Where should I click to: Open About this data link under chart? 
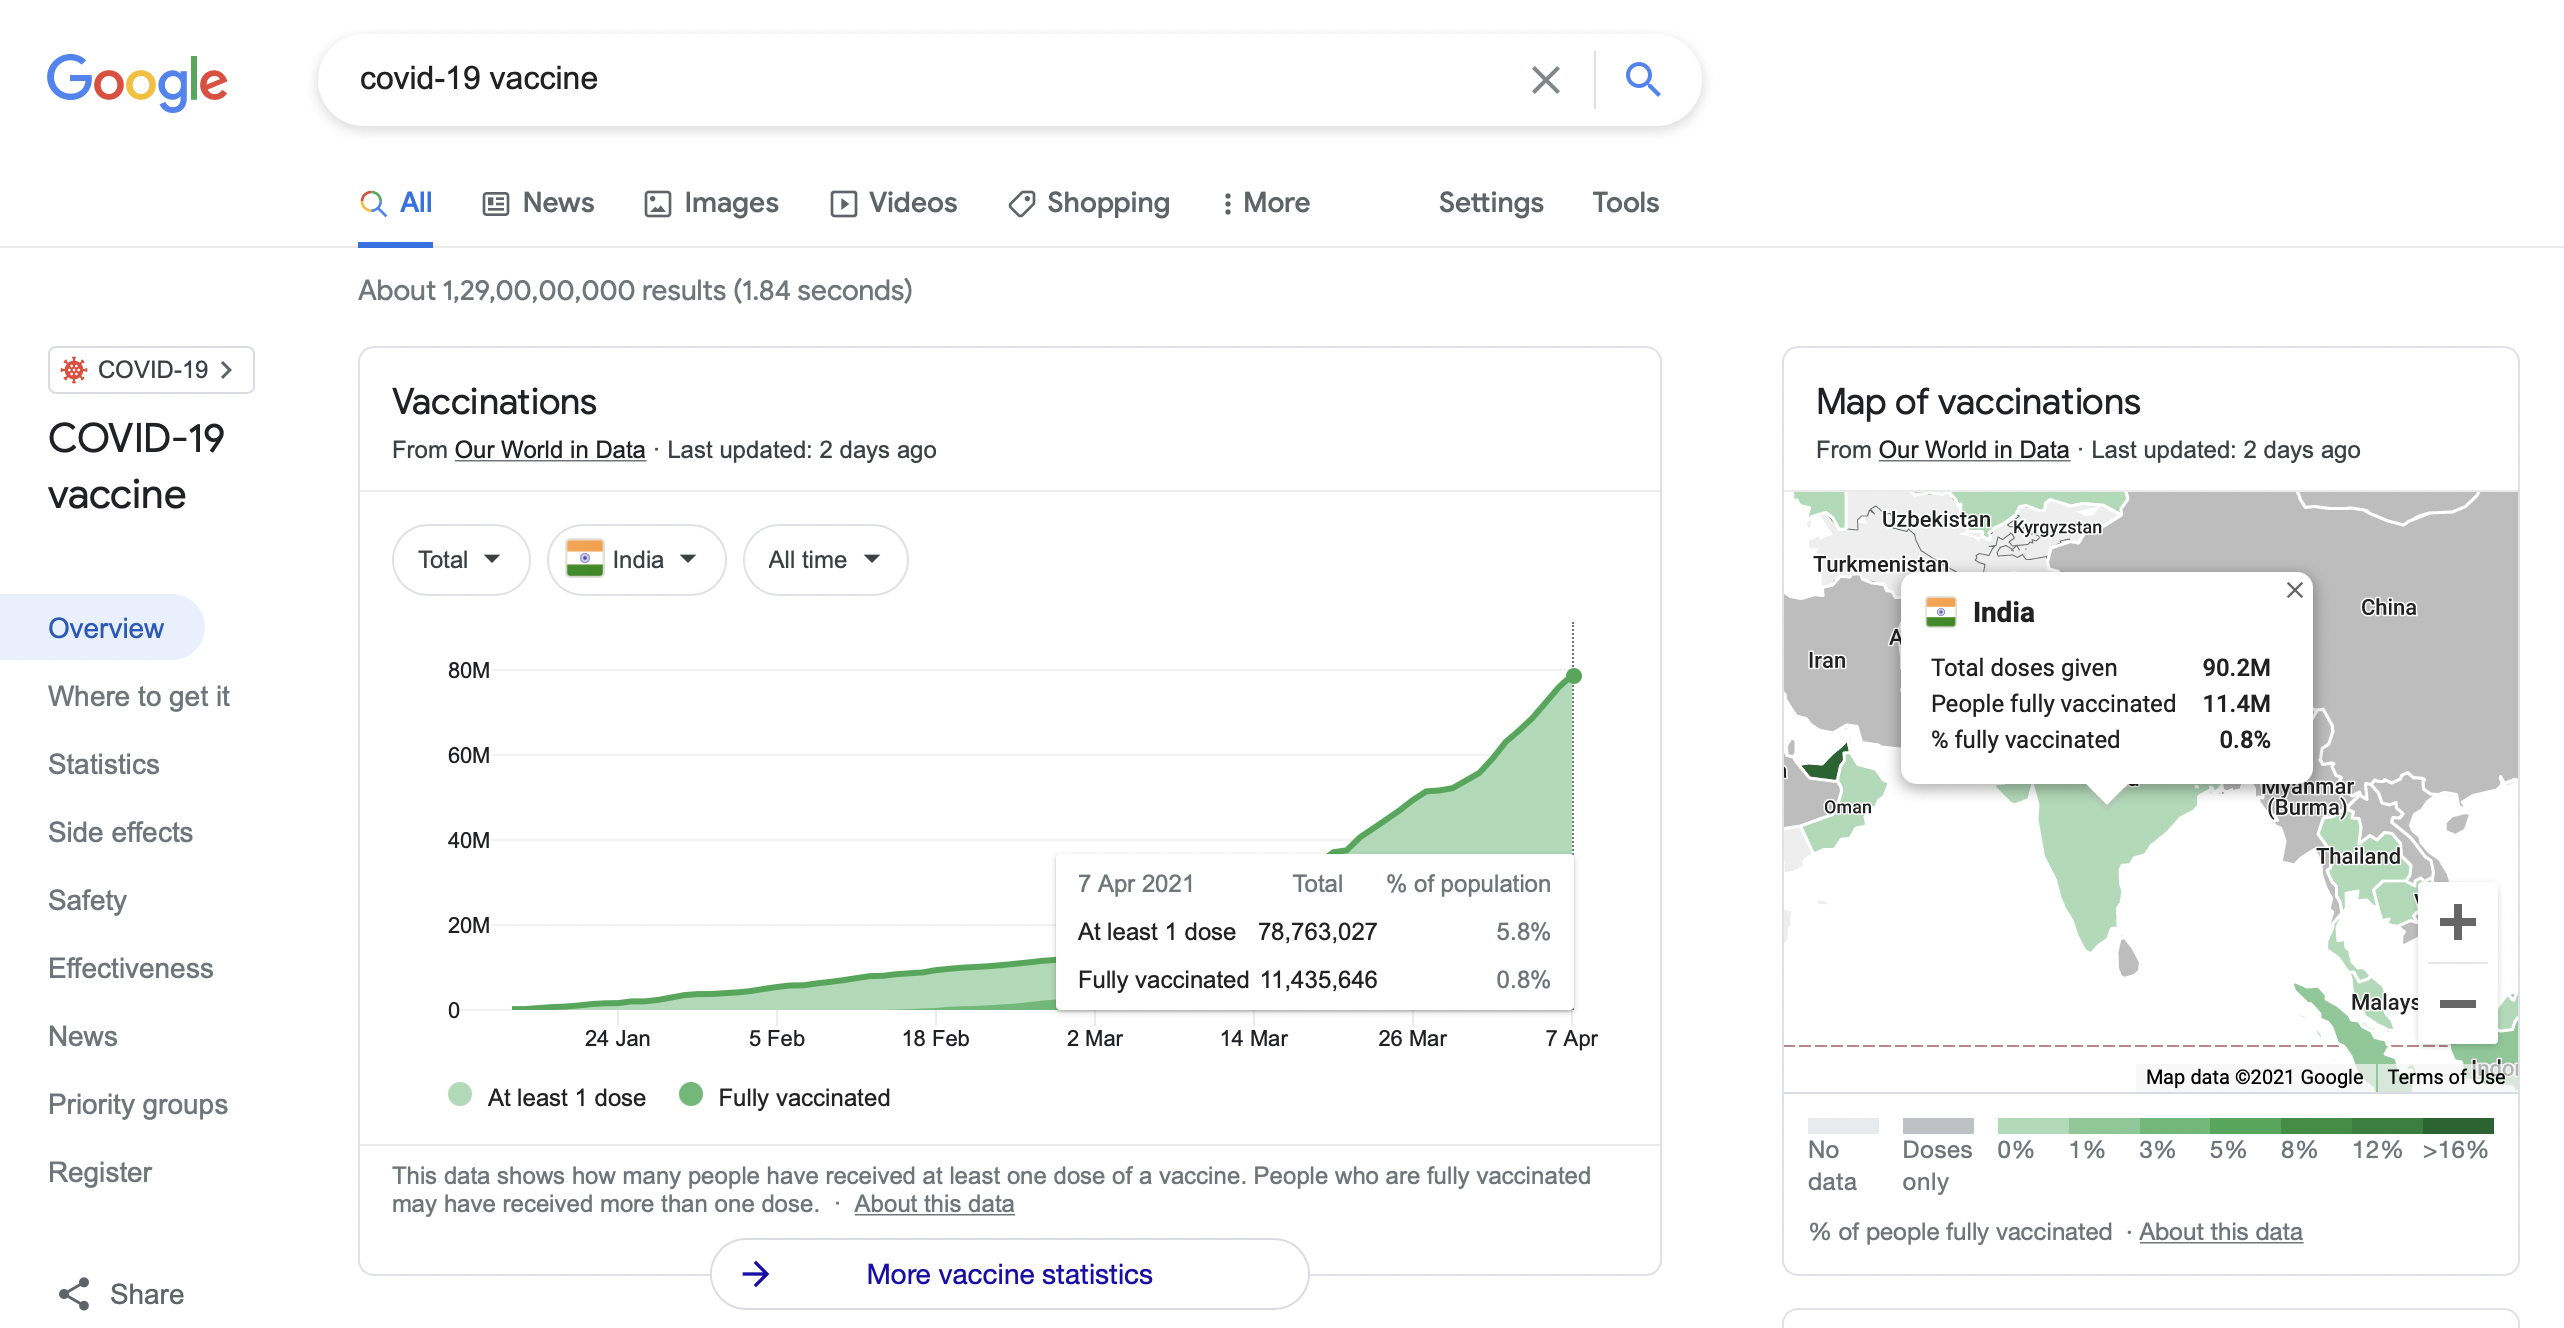click(933, 1204)
